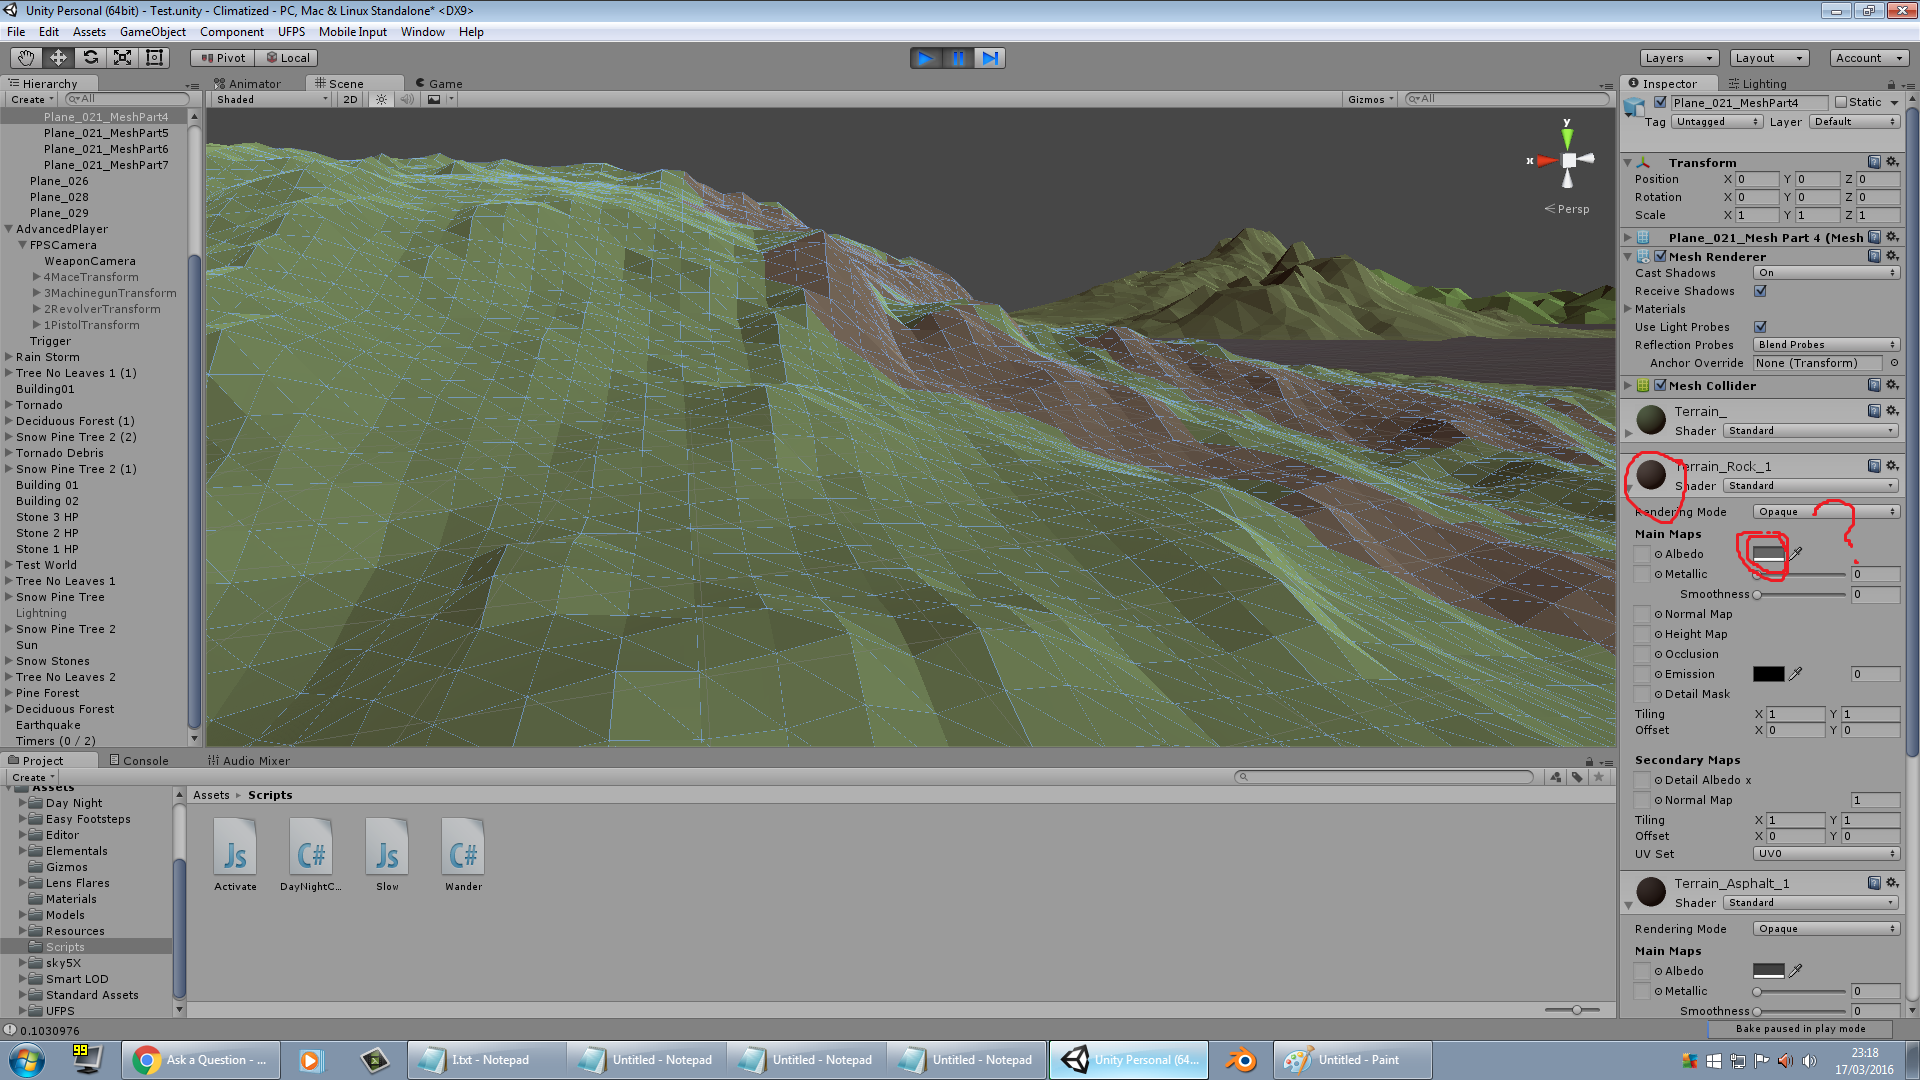Open Transform help book icon

click(x=1874, y=162)
